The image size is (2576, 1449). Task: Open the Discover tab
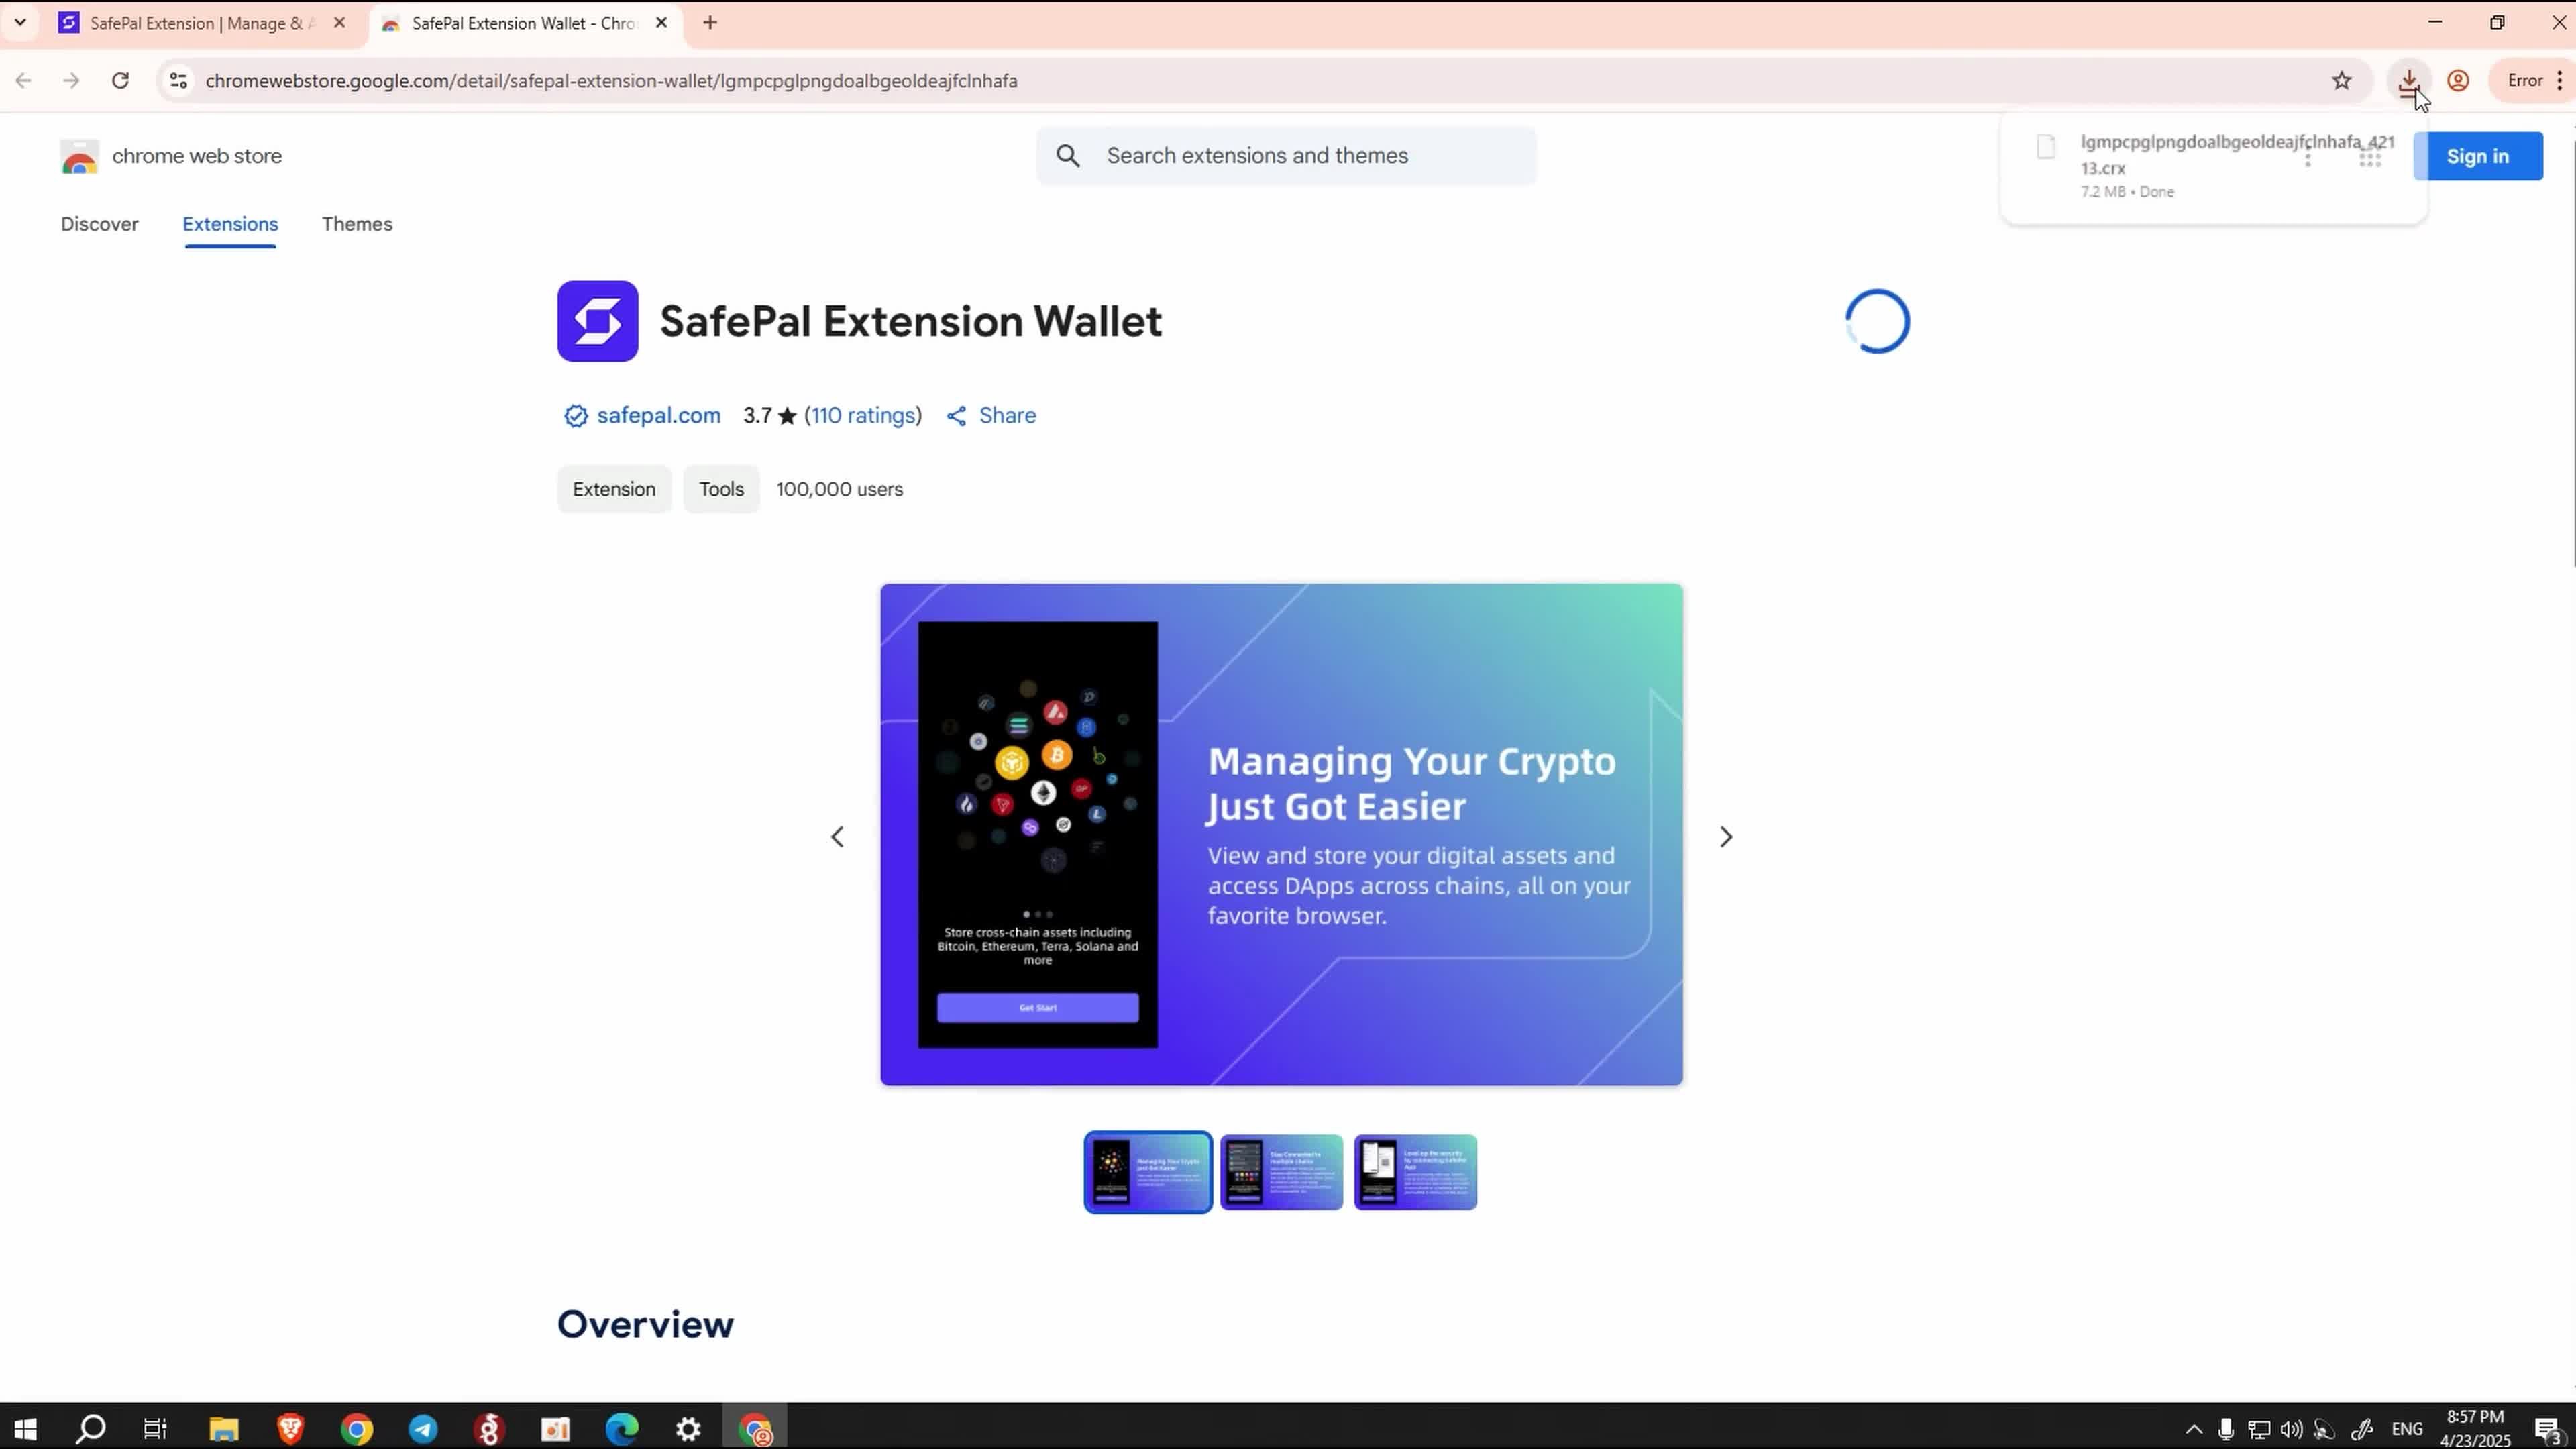pos(99,224)
